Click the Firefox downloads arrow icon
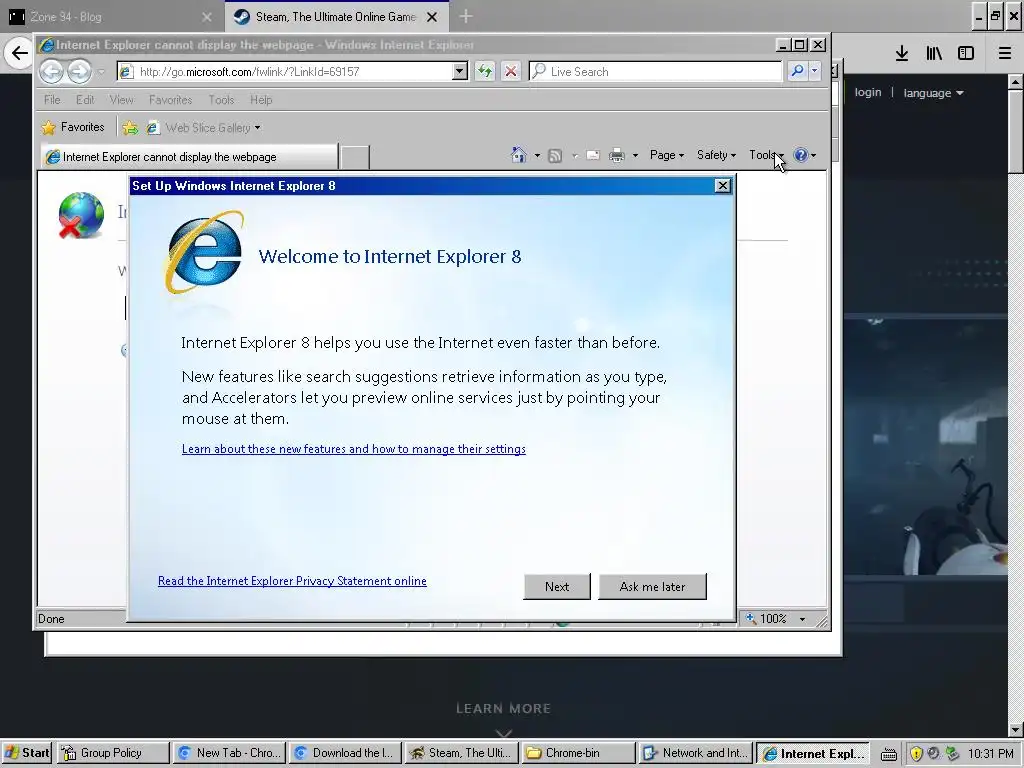Screen dimensions: 1024x768 coord(902,53)
